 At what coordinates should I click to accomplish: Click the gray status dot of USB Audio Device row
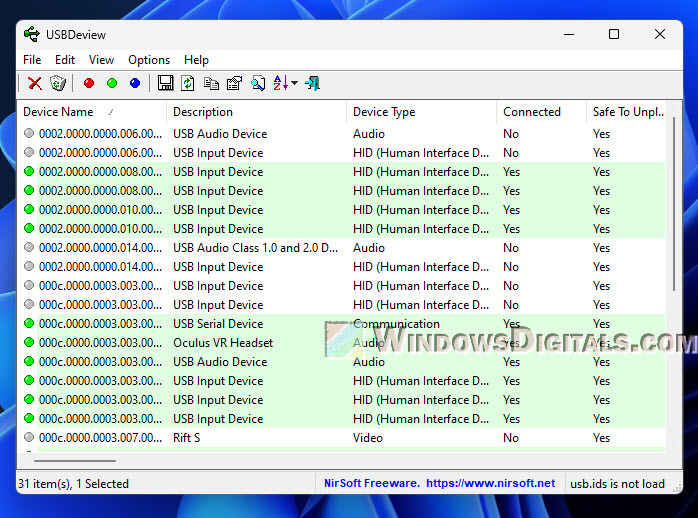point(29,133)
